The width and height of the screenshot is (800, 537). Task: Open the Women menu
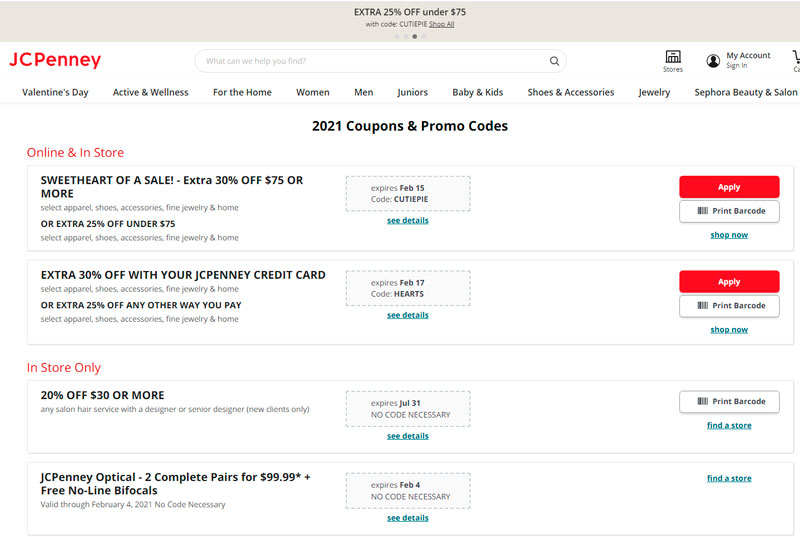click(x=313, y=92)
